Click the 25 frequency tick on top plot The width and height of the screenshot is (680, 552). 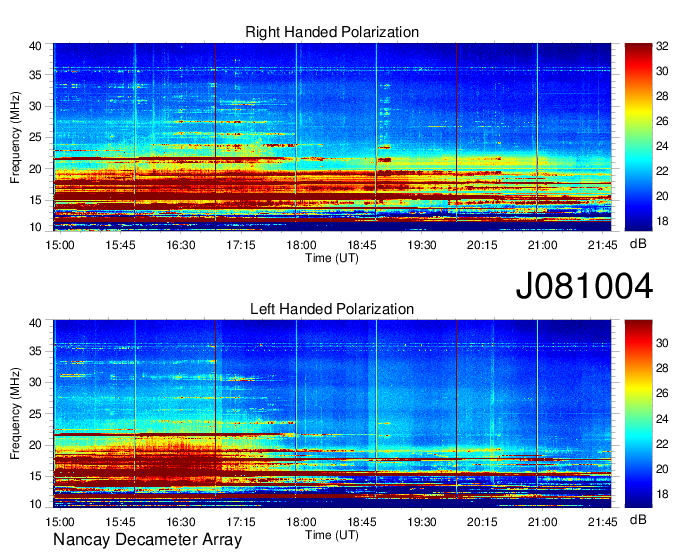(35, 137)
